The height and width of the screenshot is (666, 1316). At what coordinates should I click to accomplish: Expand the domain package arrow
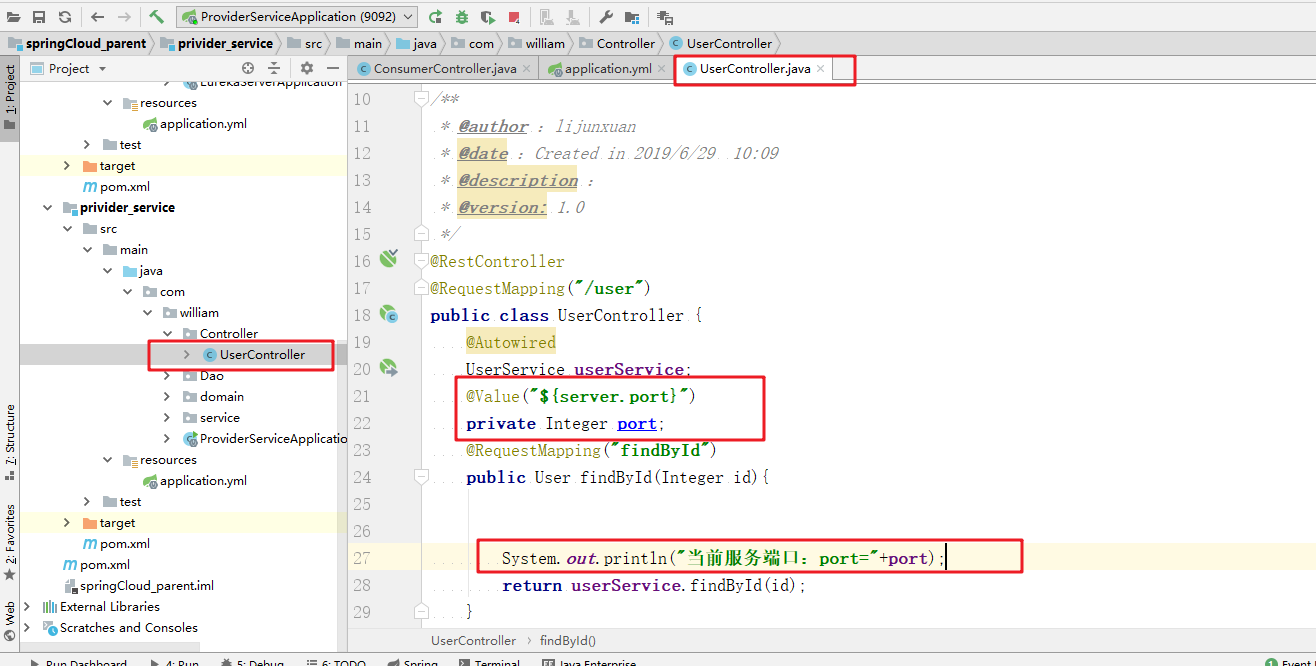[x=166, y=396]
